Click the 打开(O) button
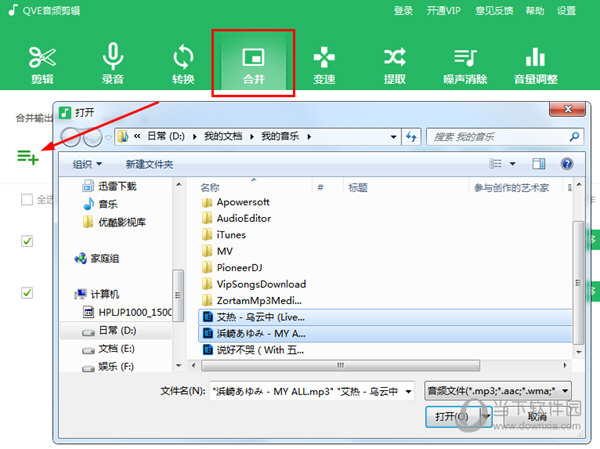The image size is (600, 449). (x=452, y=416)
